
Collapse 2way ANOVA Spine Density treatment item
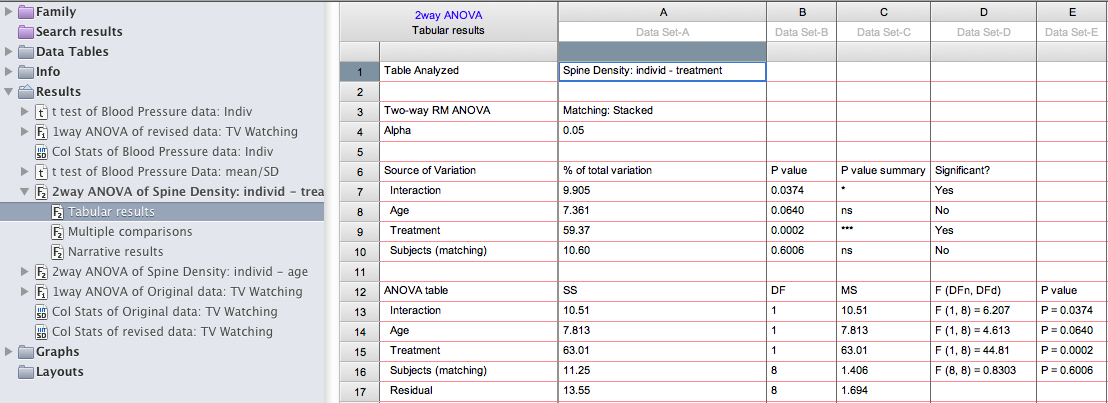25,192
